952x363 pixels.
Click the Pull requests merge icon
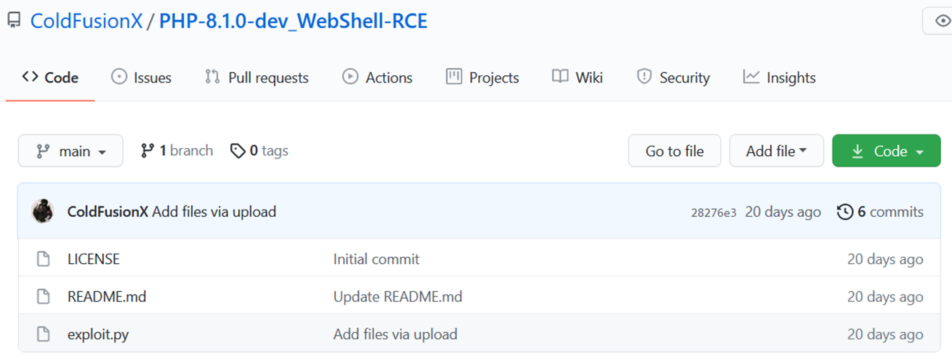(212, 77)
